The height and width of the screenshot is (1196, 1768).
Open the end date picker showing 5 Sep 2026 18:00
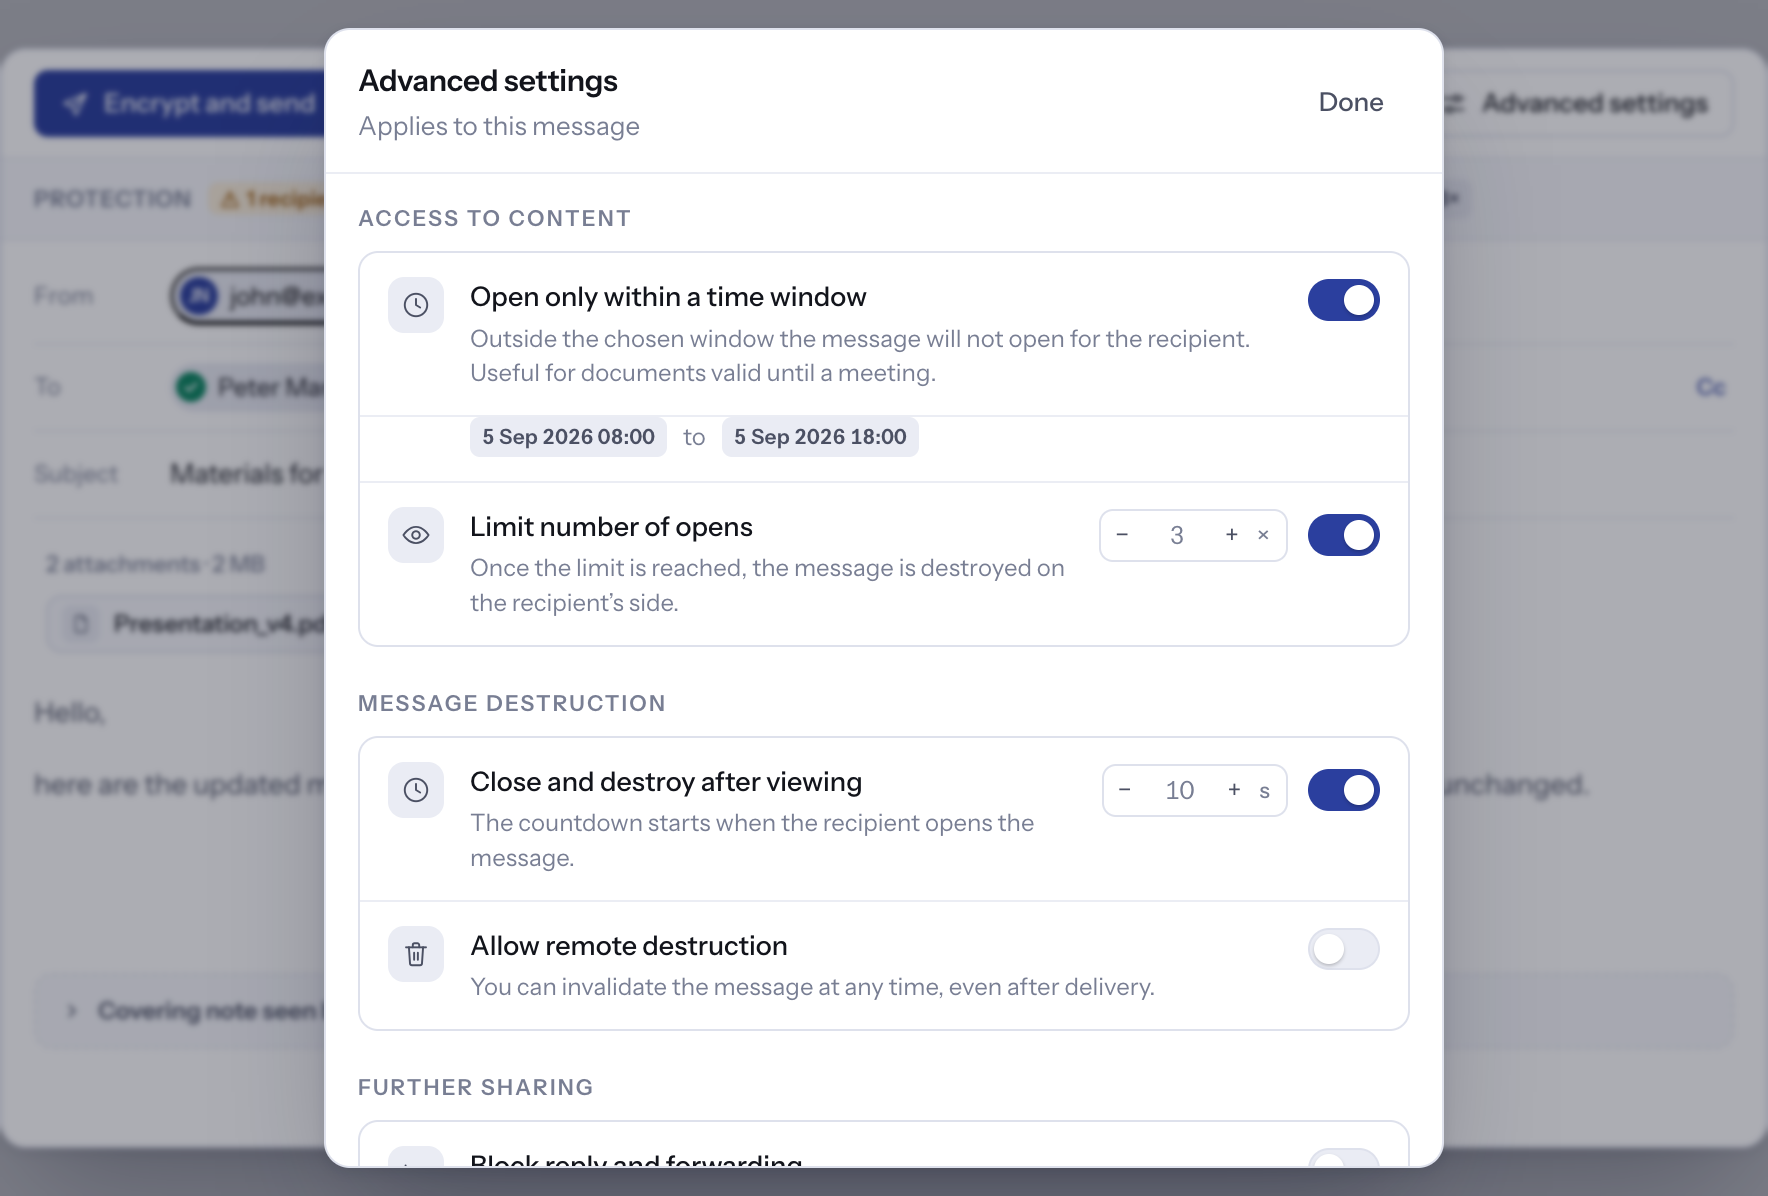[x=820, y=437]
